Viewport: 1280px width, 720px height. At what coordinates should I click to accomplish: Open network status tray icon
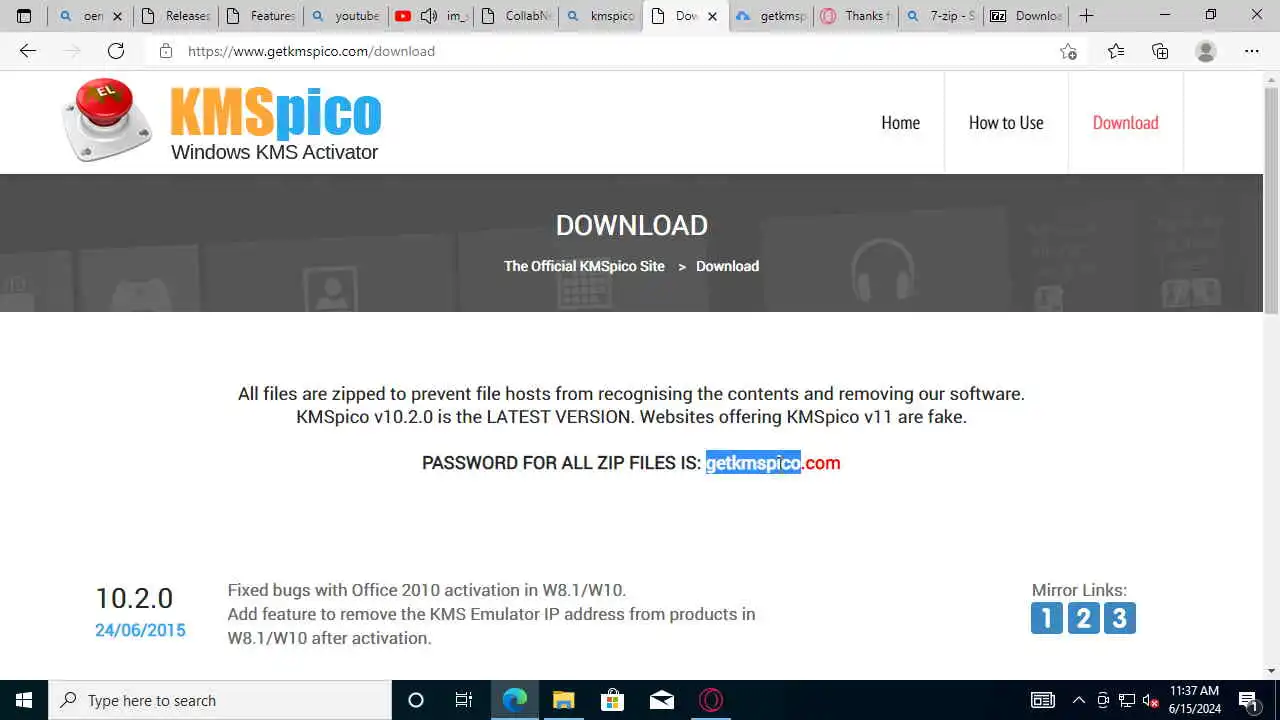point(1127,700)
